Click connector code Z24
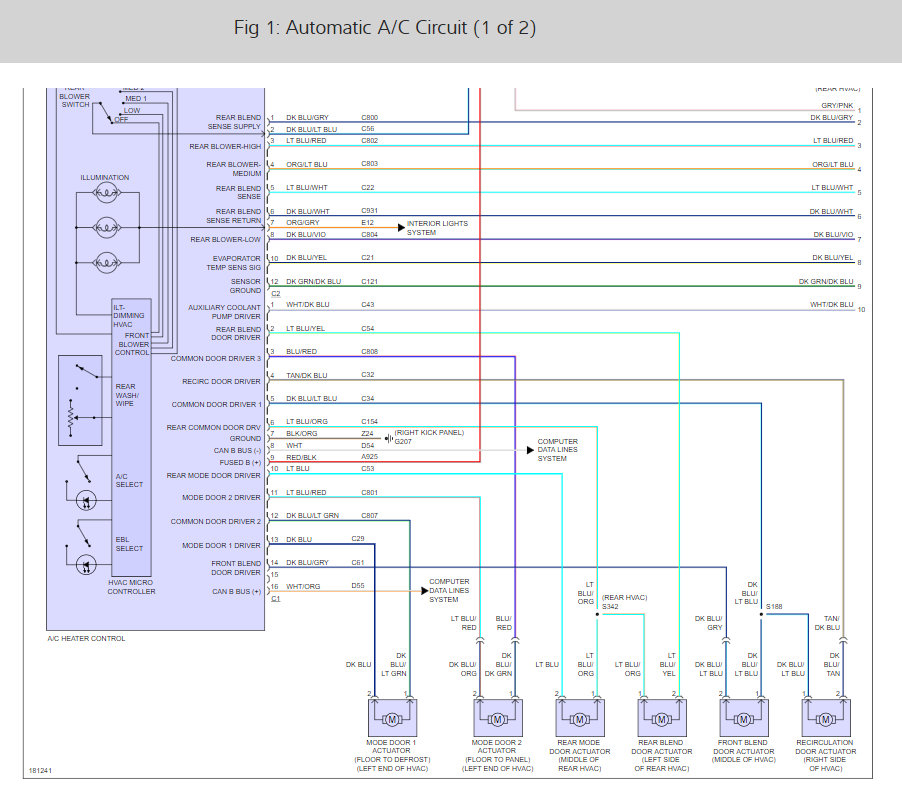Screen dimensions: 902x792 coord(368,434)
